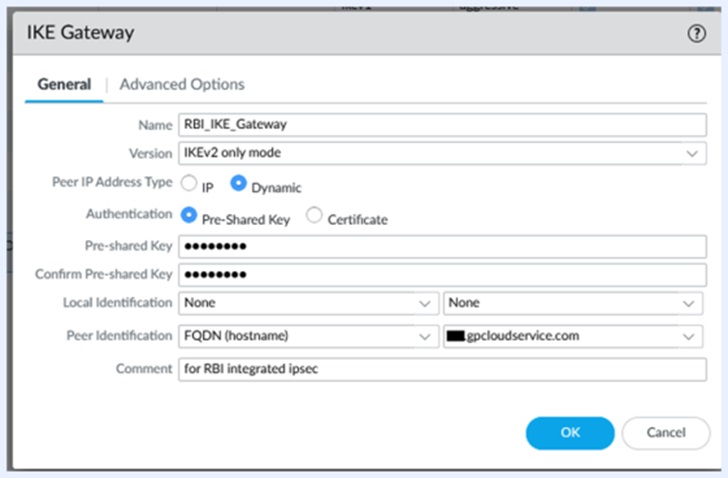728x478 pixels.
Task: Click the Confirm Pre-shared Key field
Action: coord(441,275)
